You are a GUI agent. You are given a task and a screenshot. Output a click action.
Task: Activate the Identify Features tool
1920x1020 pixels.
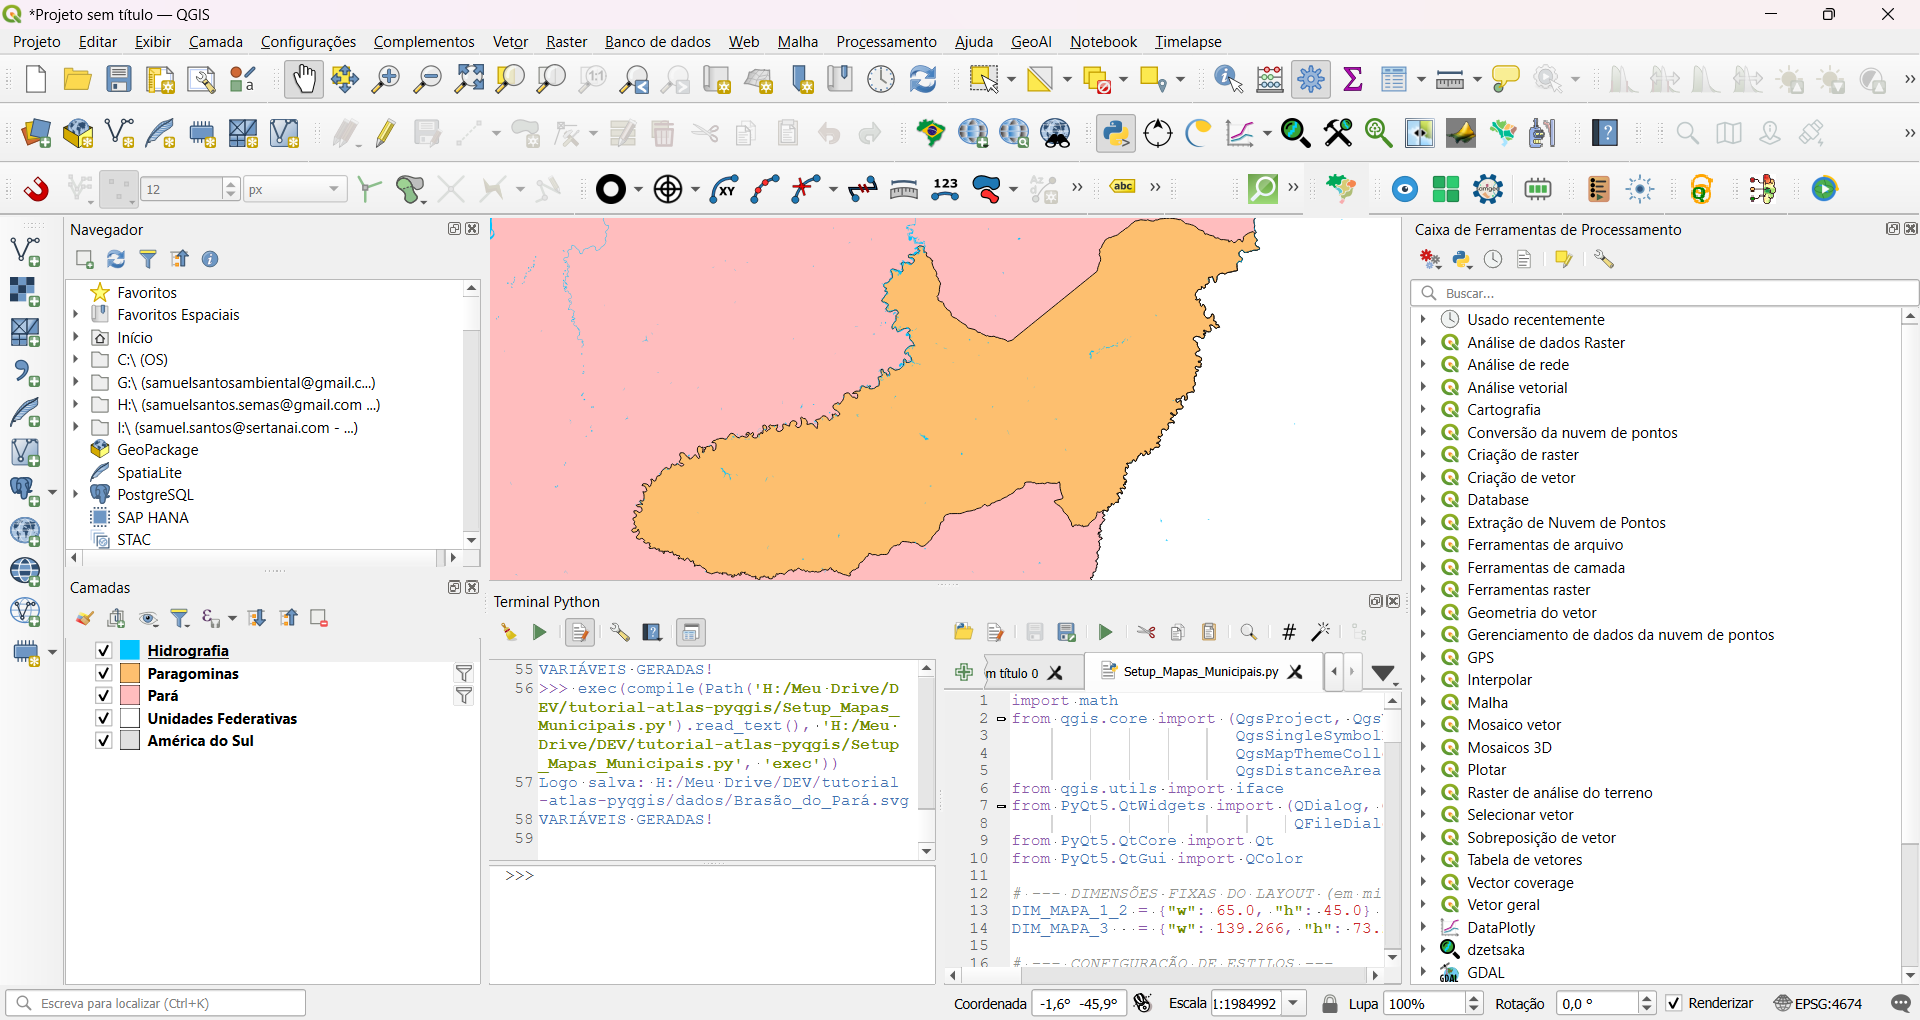(1227, 79)
